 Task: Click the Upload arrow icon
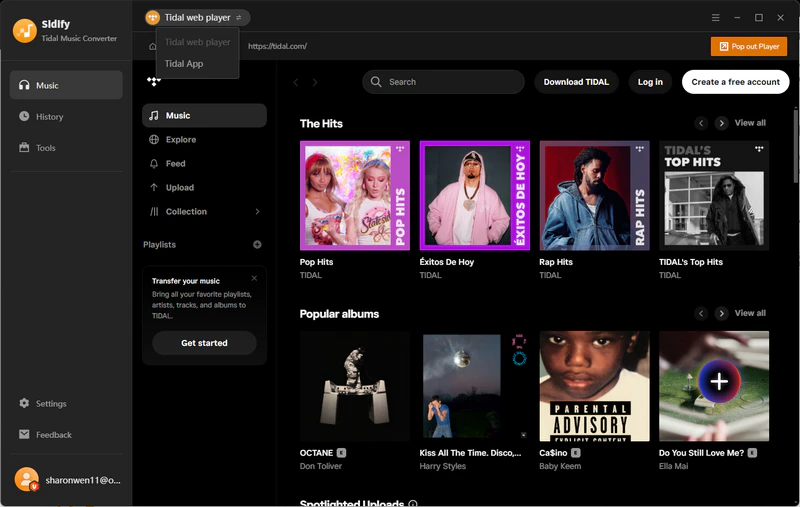click(x=154, y=187)
